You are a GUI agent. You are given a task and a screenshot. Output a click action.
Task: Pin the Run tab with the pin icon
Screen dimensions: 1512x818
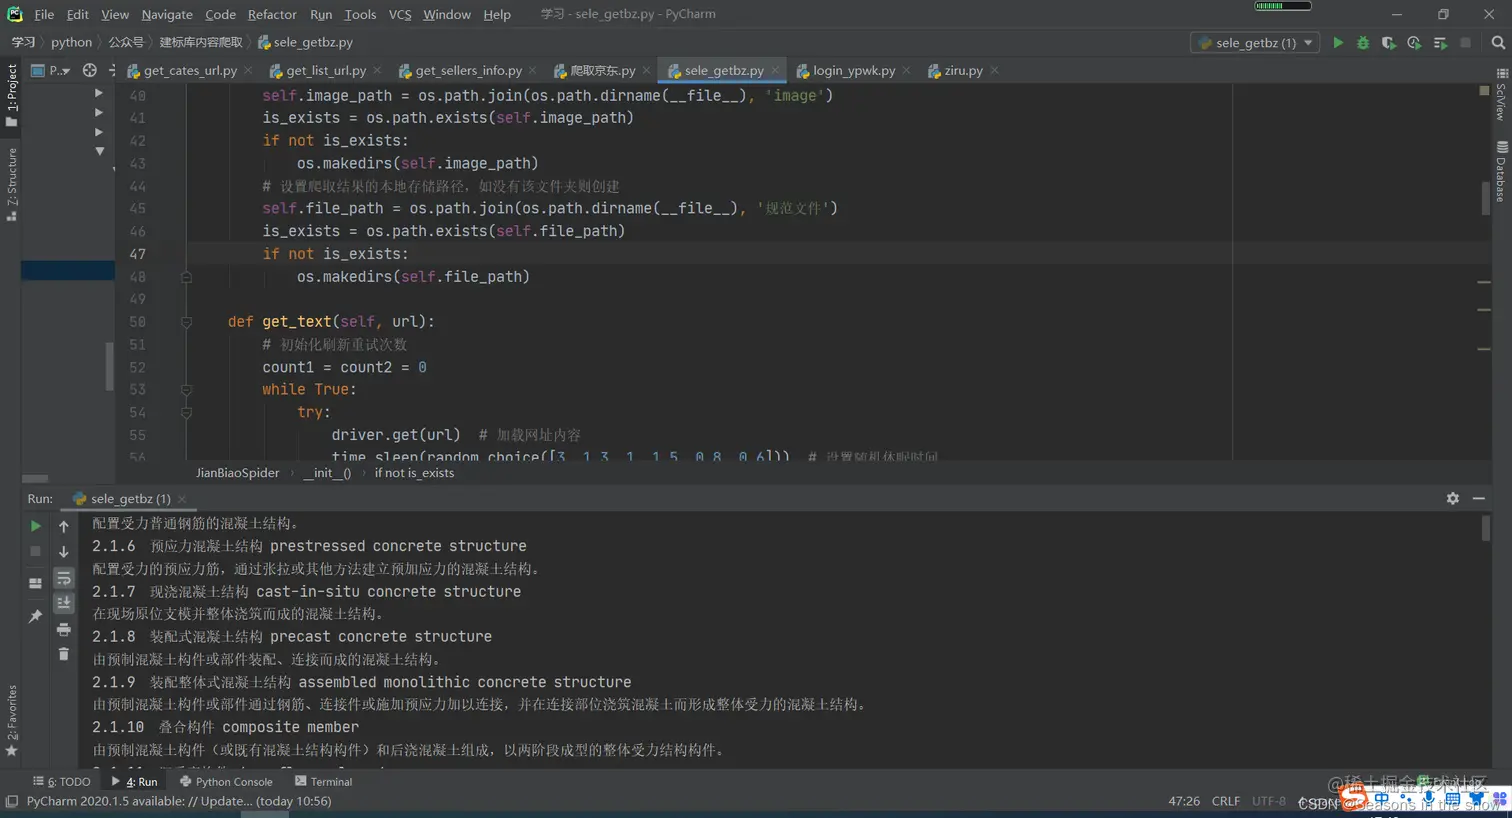[35, 616]
